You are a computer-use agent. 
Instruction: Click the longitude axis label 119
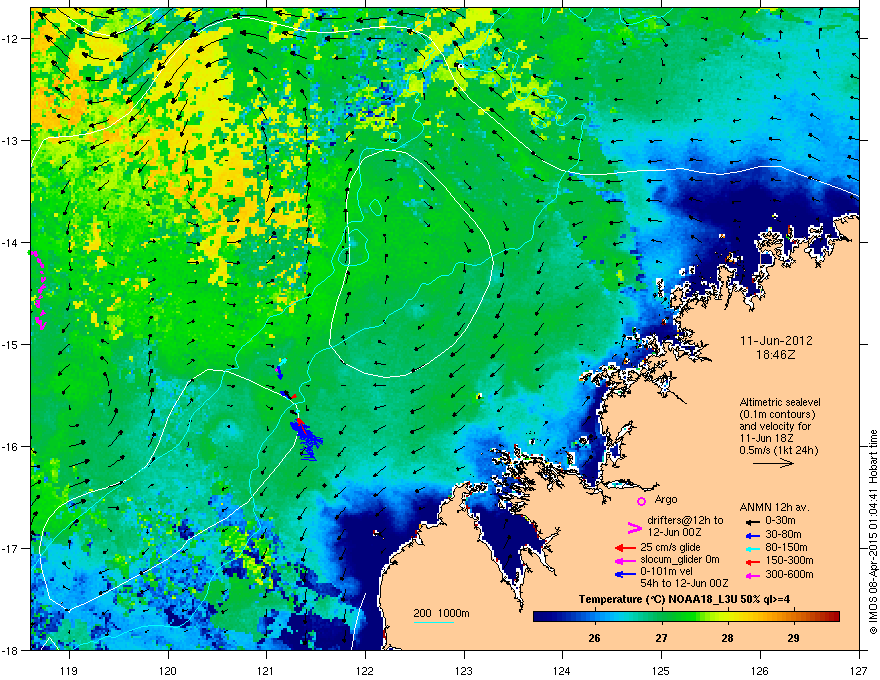69,670
